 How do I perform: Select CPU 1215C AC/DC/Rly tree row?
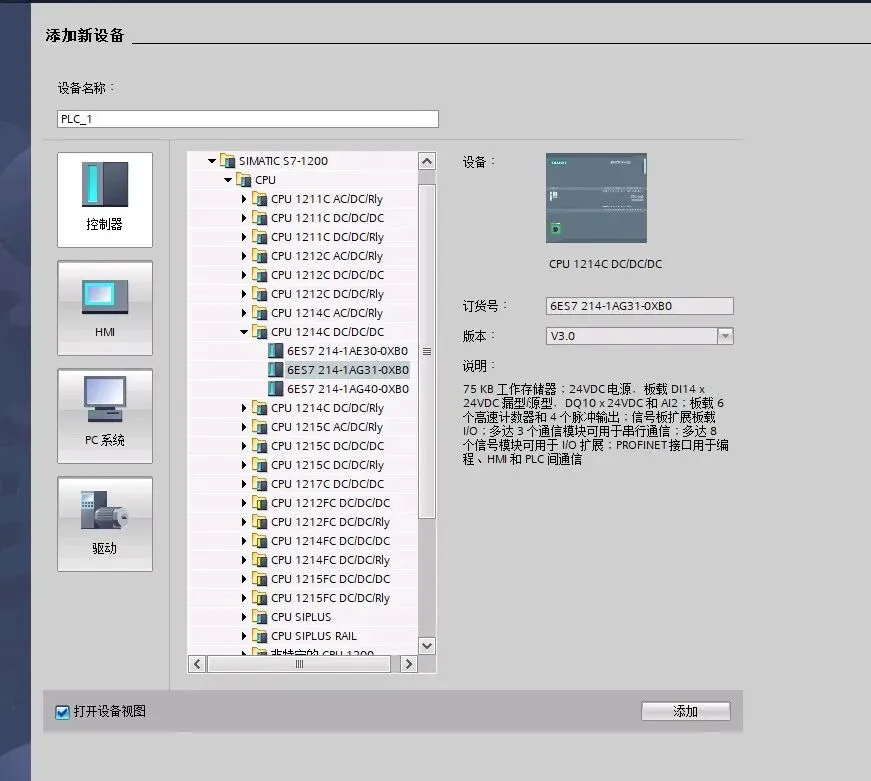tap(327, 427)
